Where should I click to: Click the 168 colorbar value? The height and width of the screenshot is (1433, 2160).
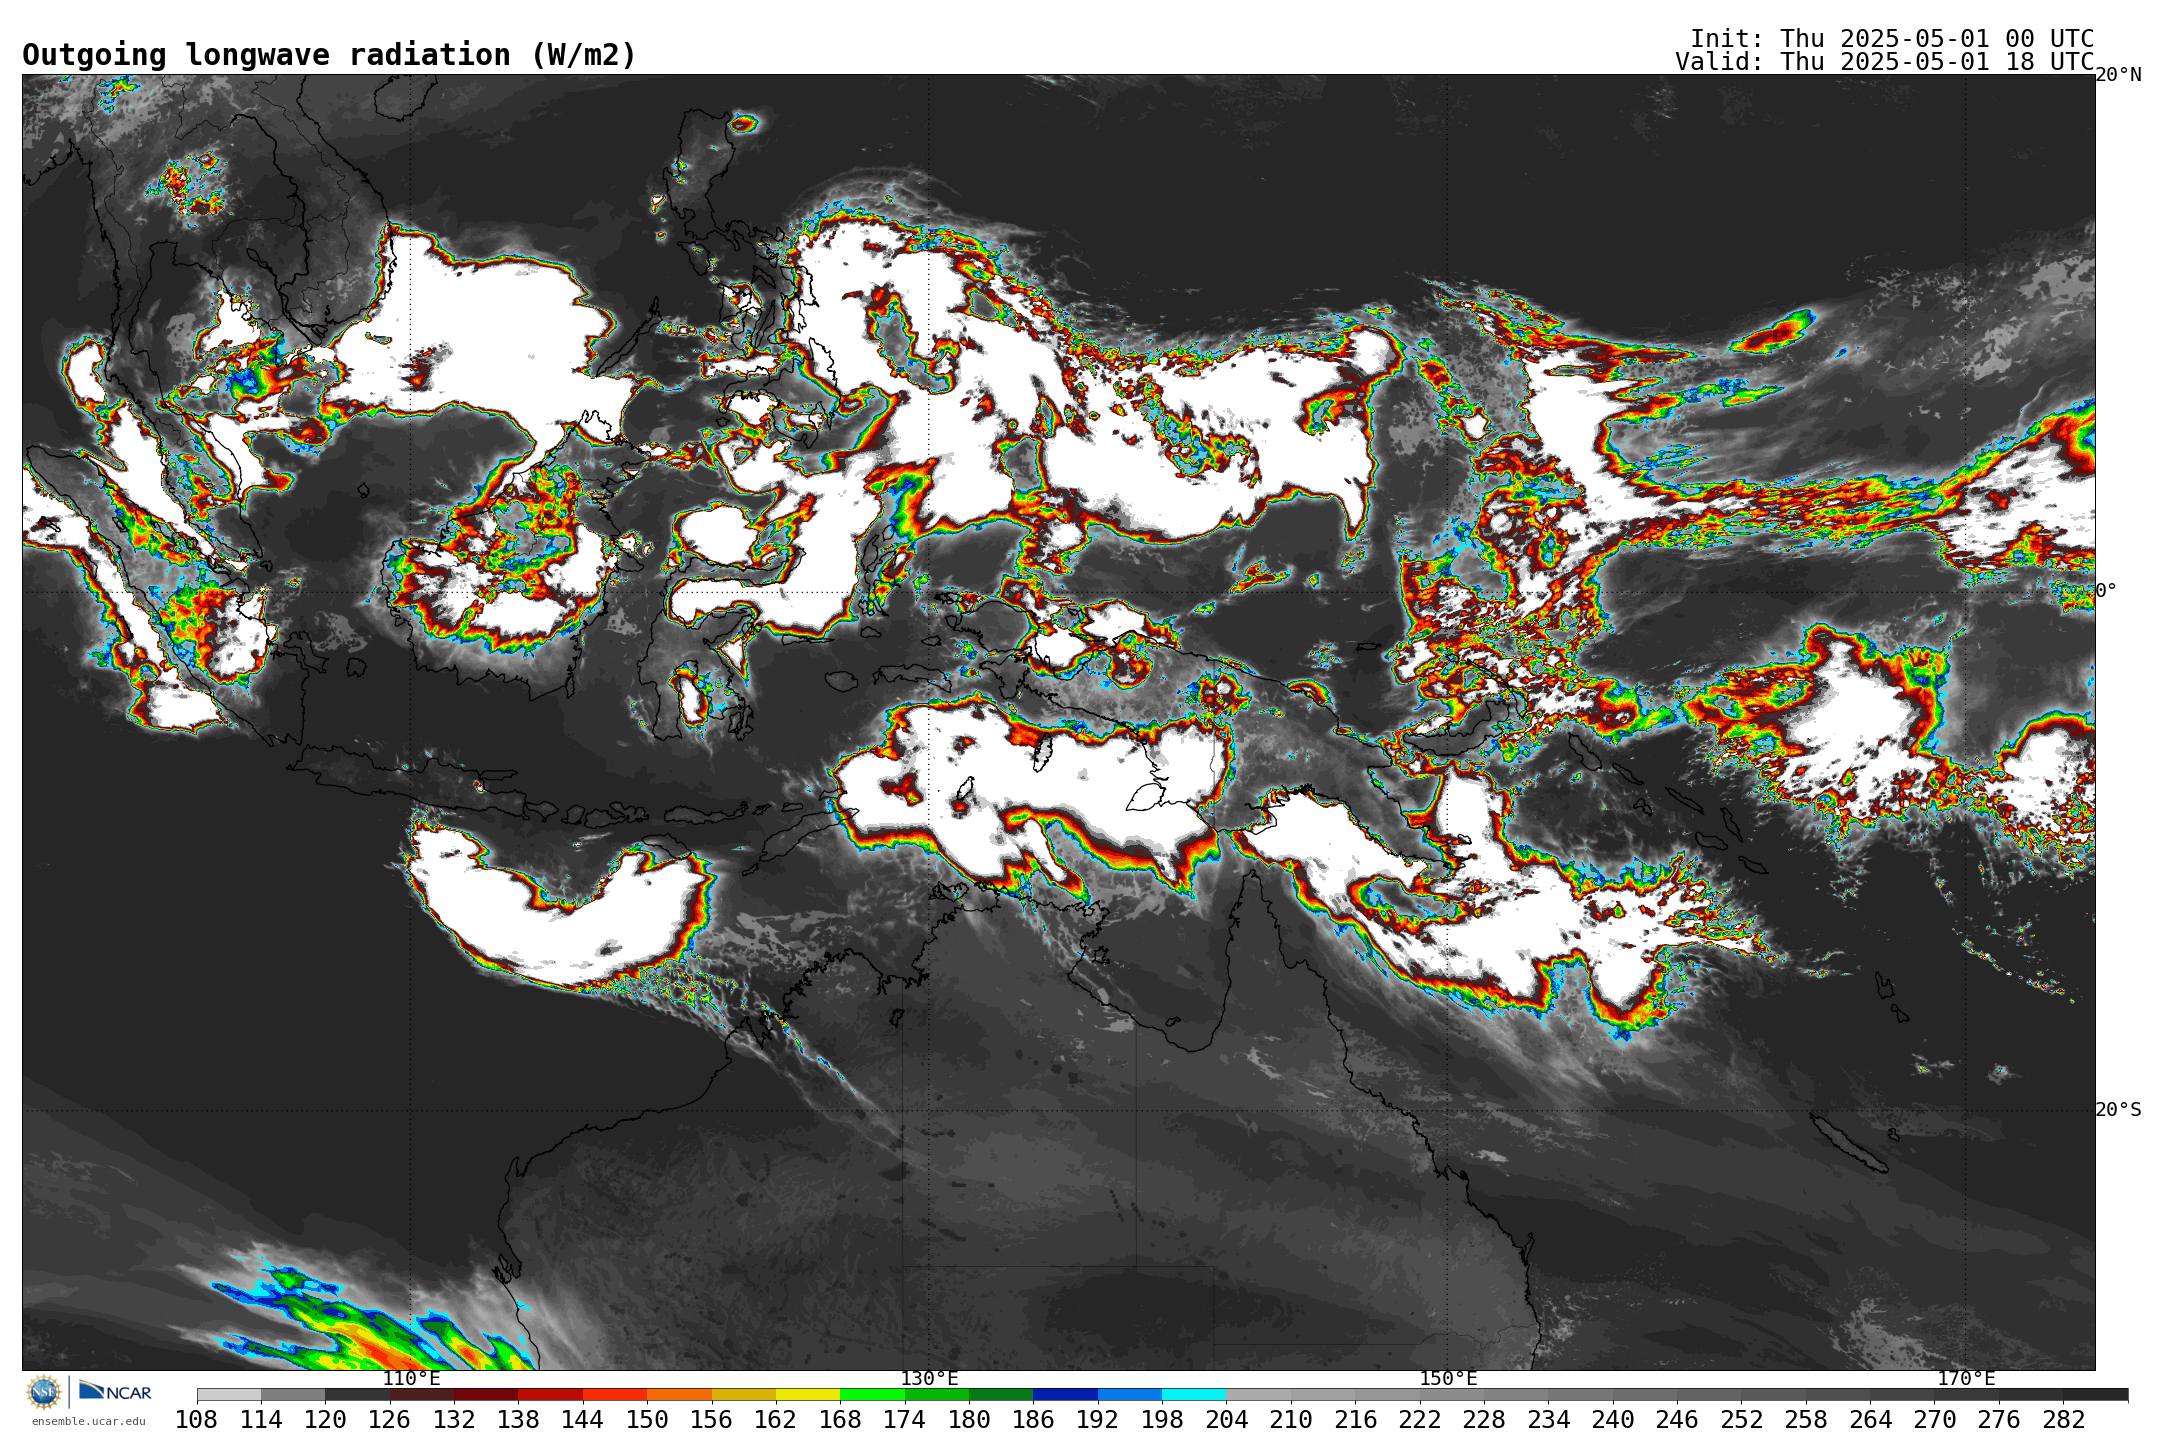(x=840, y=1419)
